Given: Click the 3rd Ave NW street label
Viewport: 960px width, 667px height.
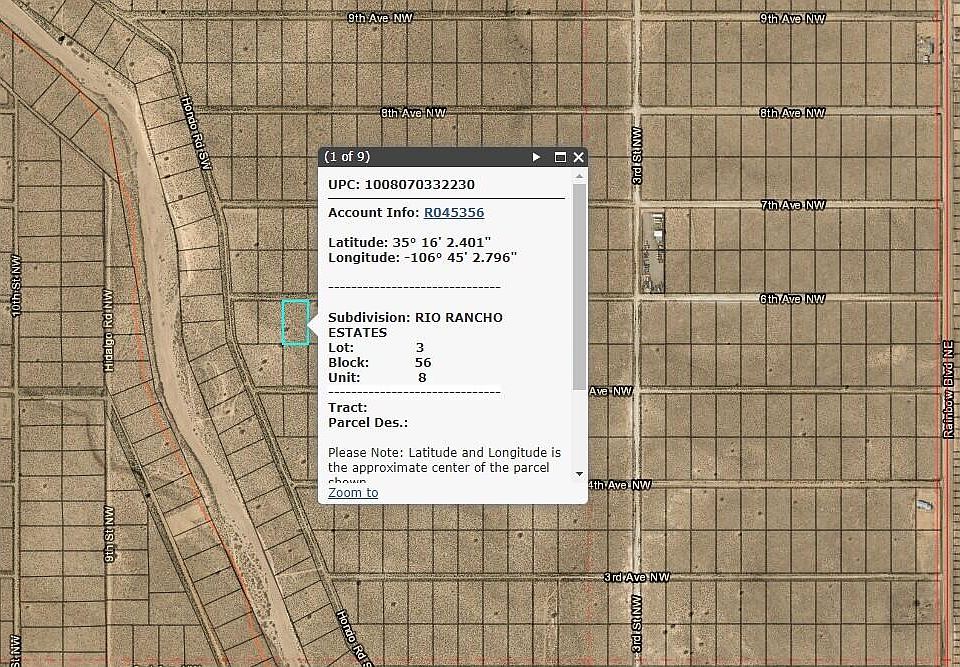Looking at the screenshot, I should point(636,578).
